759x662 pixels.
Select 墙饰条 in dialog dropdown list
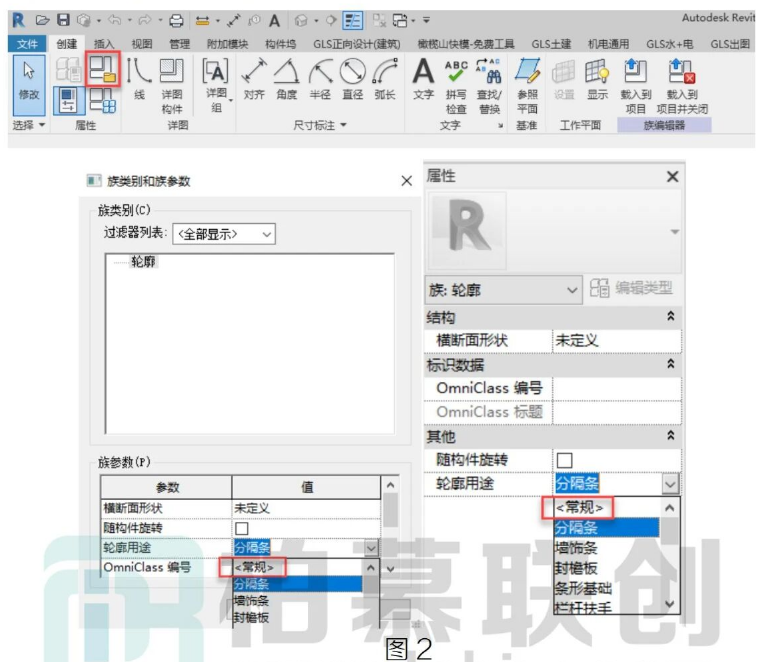tap(251, 601)
